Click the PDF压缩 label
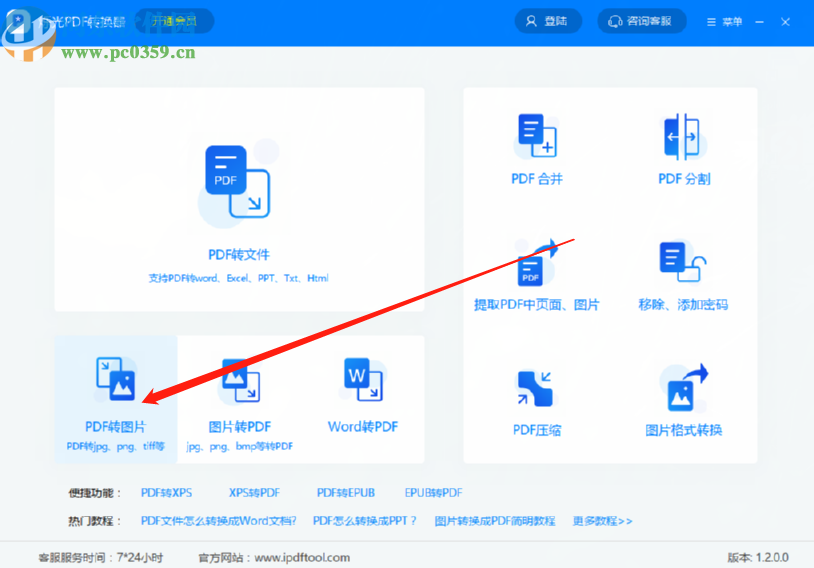Viewport: 814px width, 568px height. 537,430
